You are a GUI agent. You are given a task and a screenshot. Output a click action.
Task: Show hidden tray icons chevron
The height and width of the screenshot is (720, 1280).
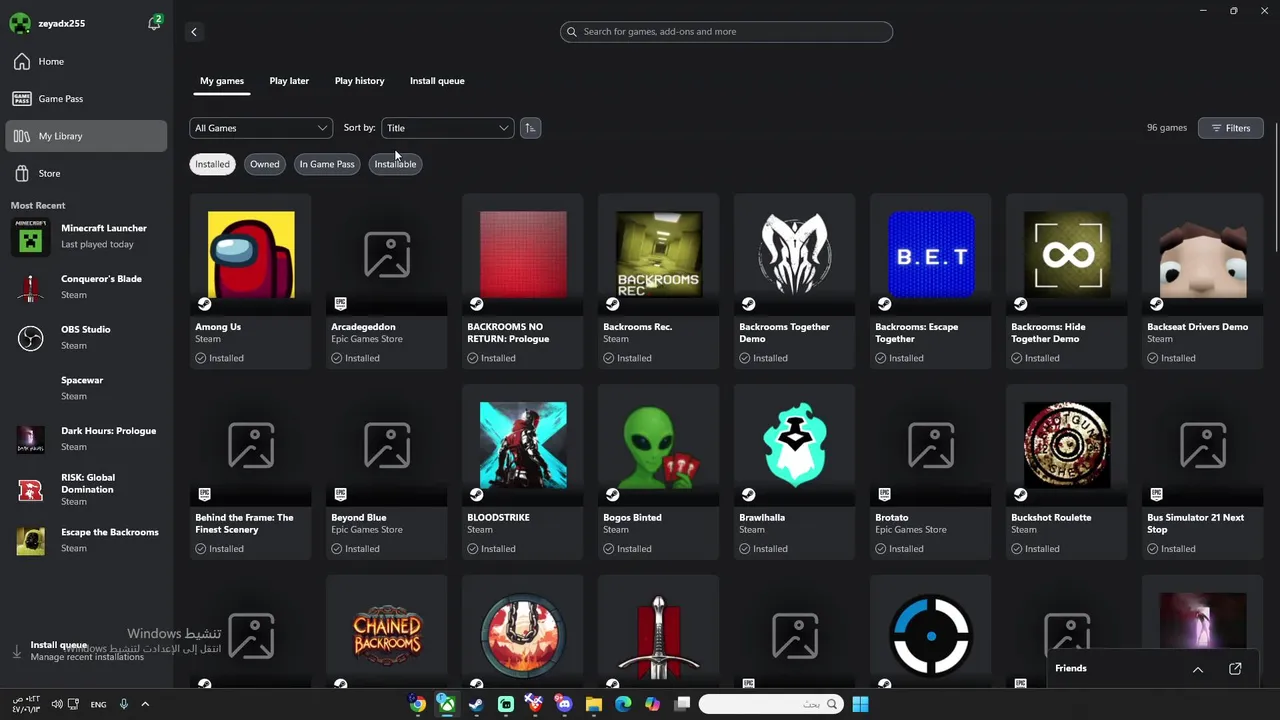pyautogui.click(x=145, y=704)
